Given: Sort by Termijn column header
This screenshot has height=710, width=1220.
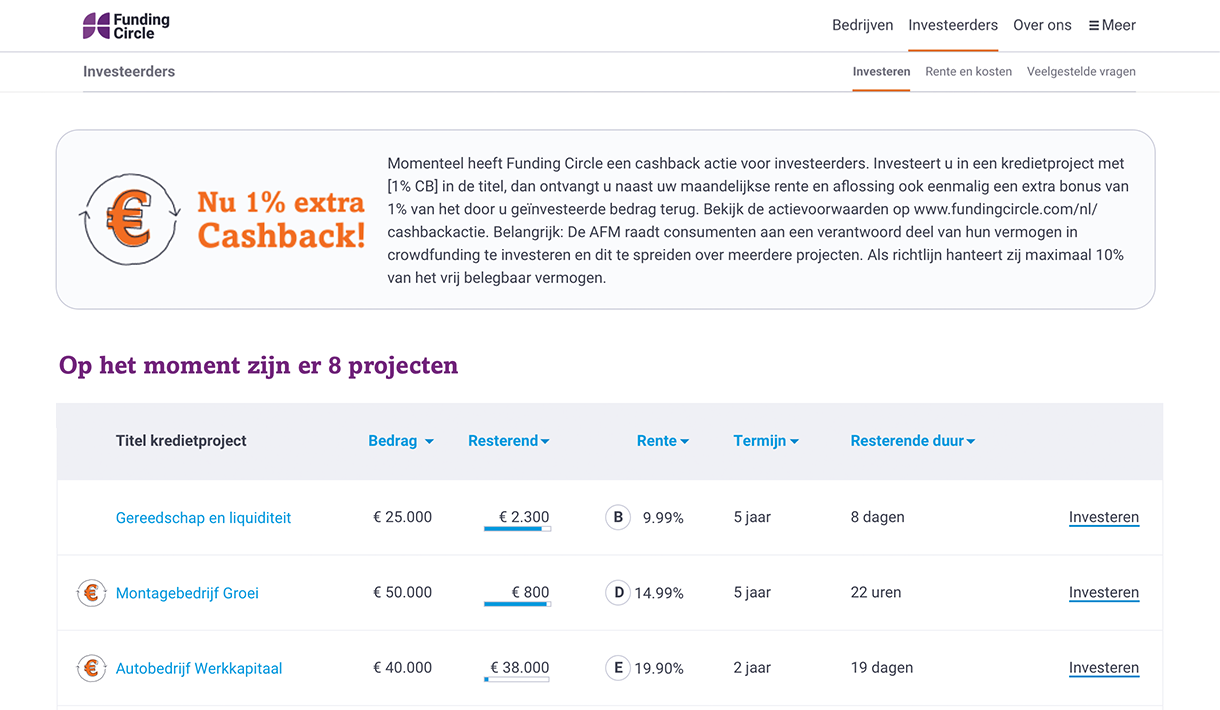Looking at the screenshot, I should (765, 441).
